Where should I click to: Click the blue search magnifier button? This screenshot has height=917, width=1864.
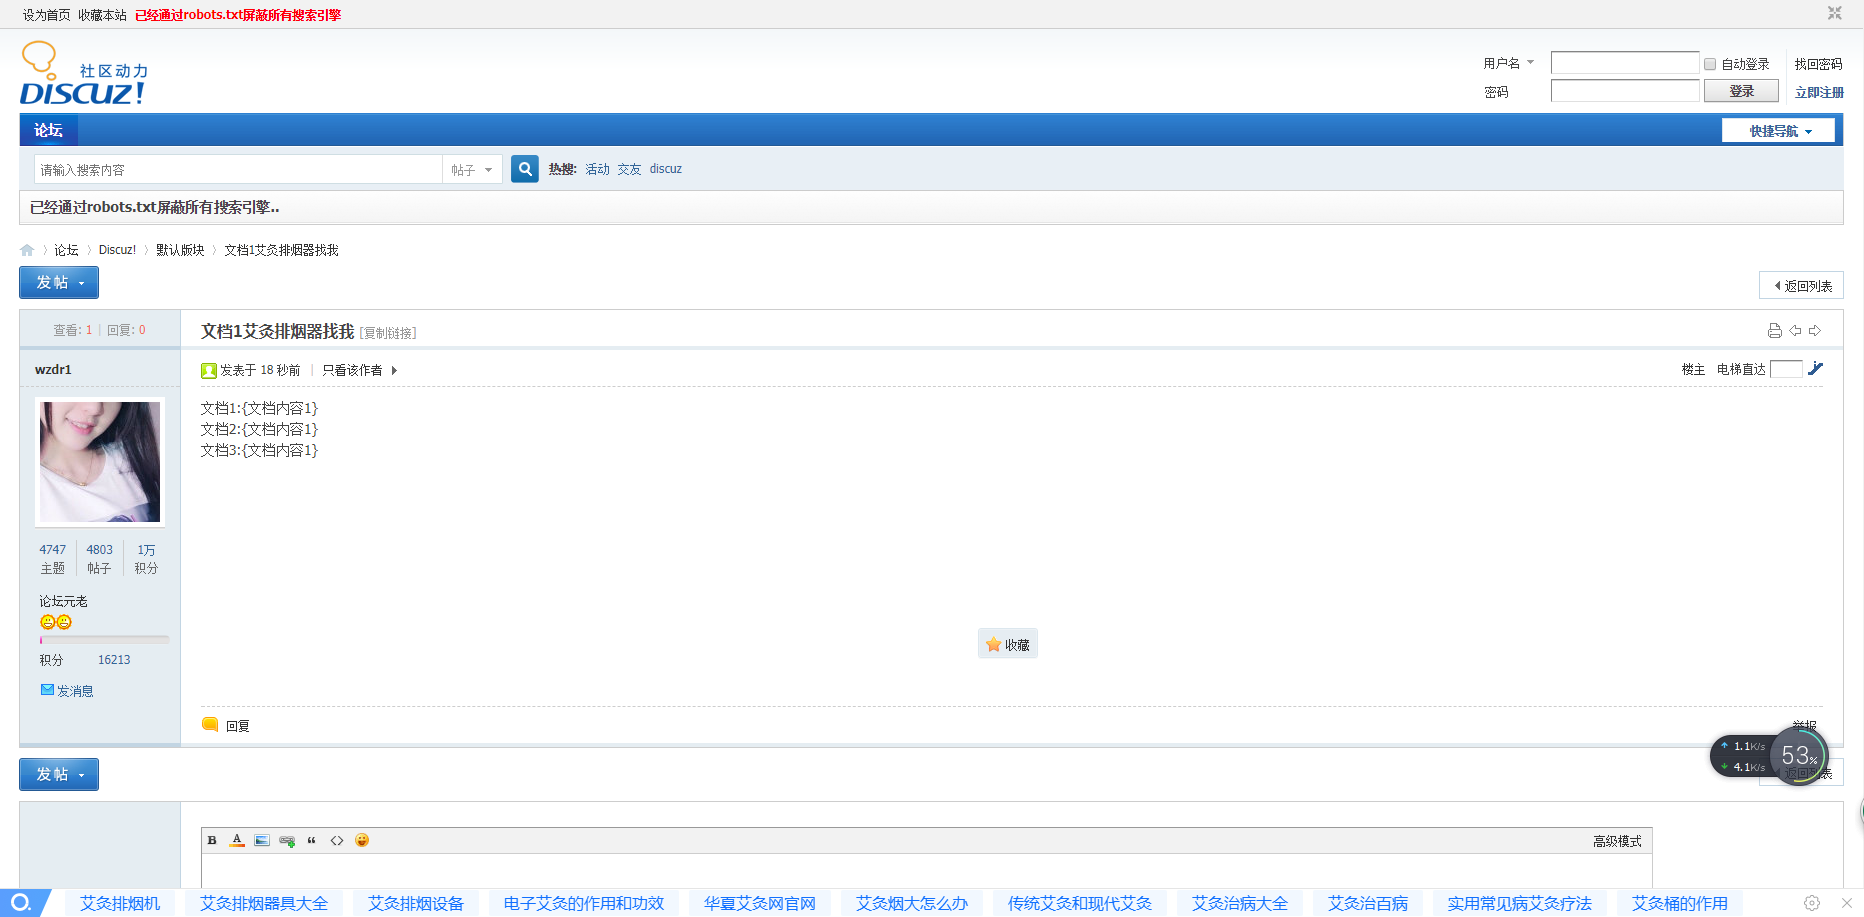[x=525, y=169]
